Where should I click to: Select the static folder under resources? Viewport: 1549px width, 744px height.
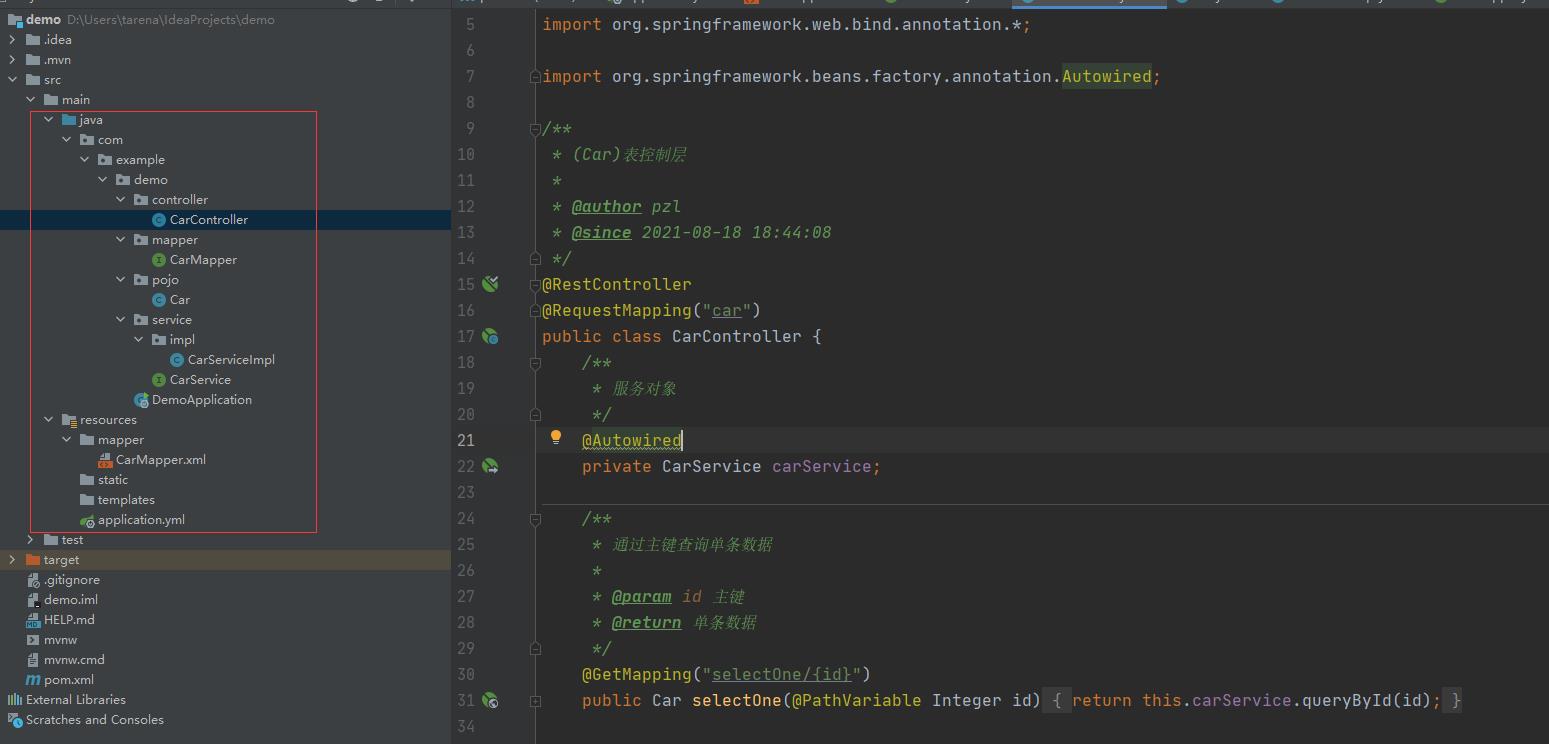pyautogui.click(x=225, y=480)
